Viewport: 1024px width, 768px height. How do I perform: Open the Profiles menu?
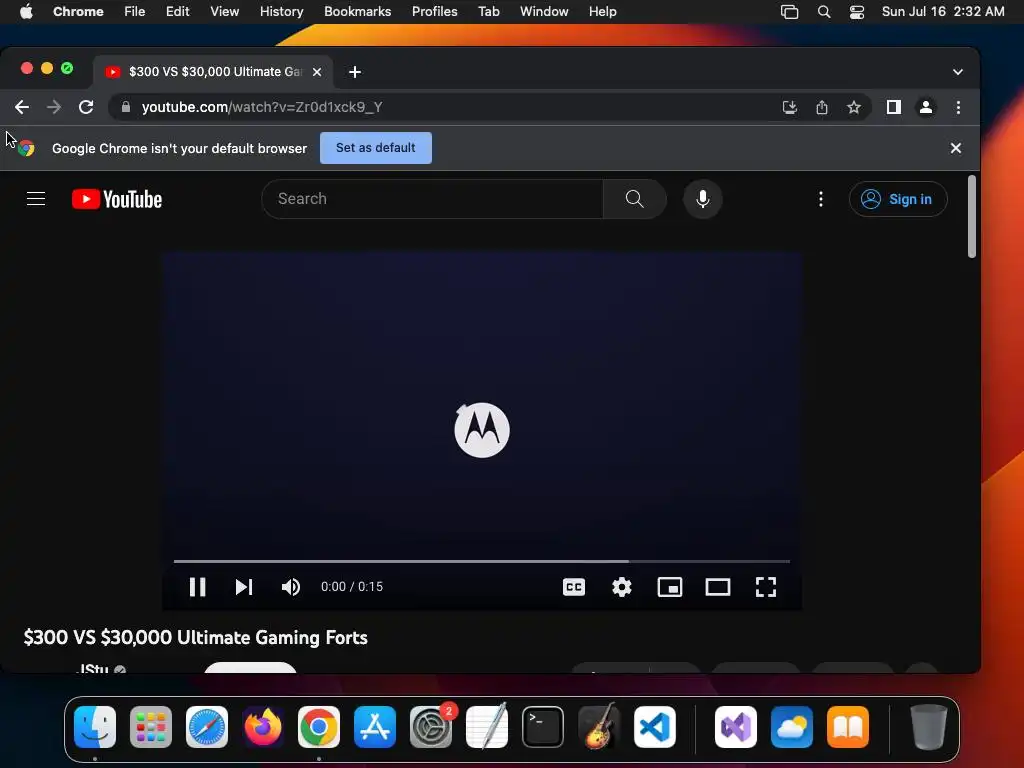pyautogui.click(x=434, y=11)
